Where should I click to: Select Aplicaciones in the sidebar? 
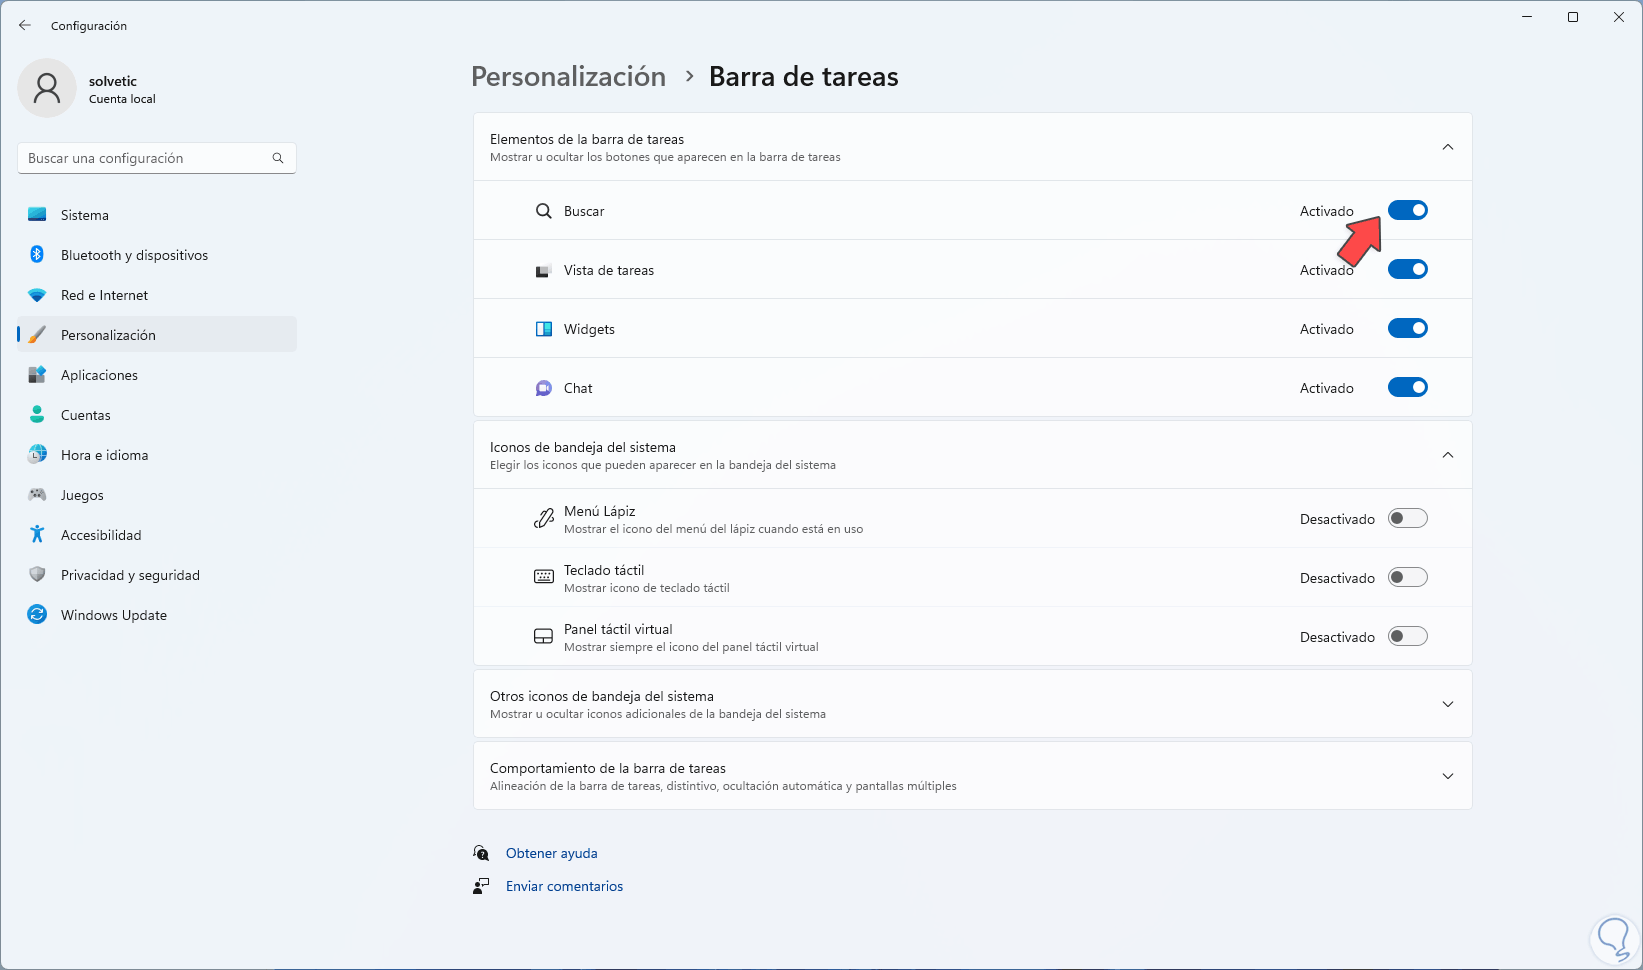click(99, 375)
